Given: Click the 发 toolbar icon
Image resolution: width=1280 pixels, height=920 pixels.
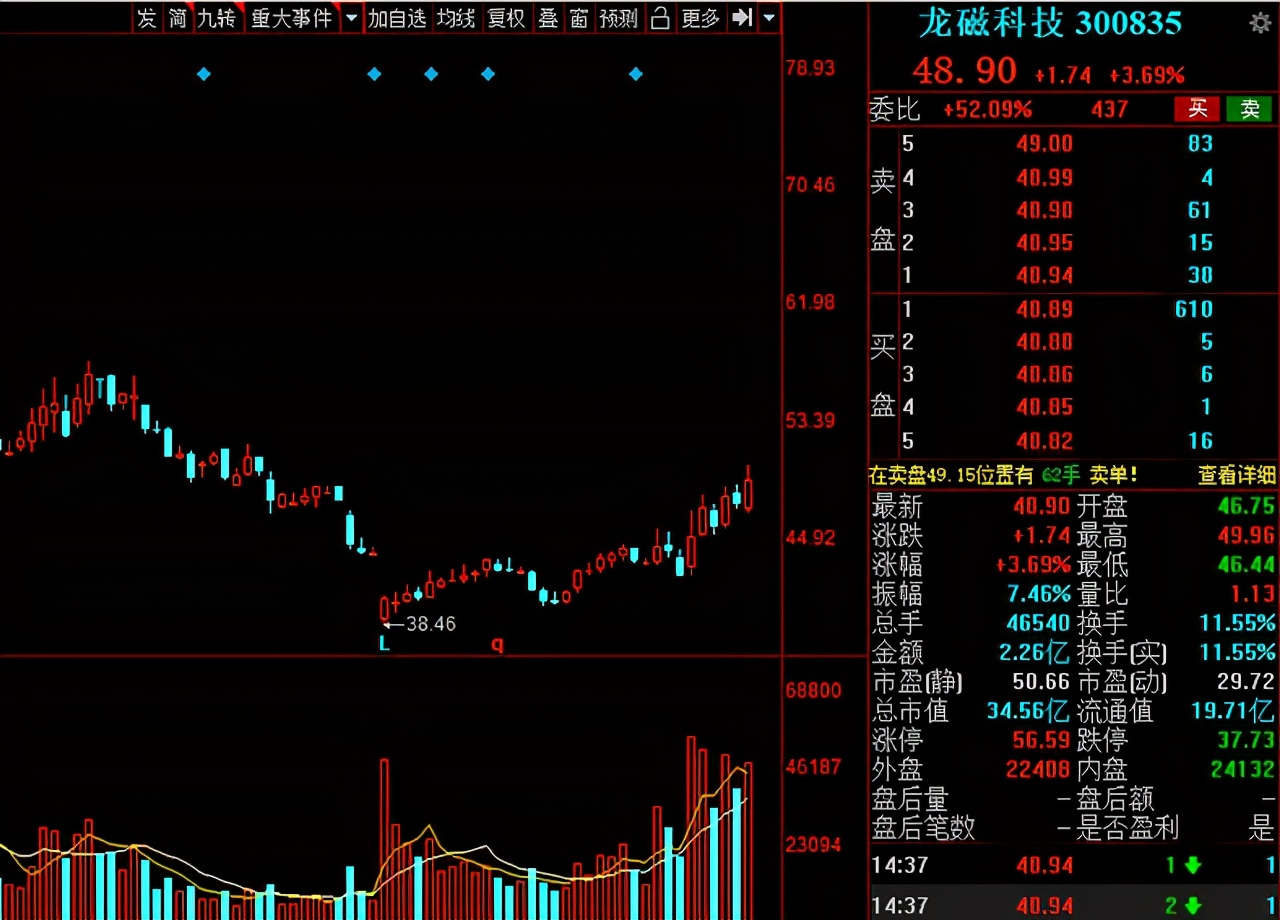Looking at the screenshot, I should point(146,18).
